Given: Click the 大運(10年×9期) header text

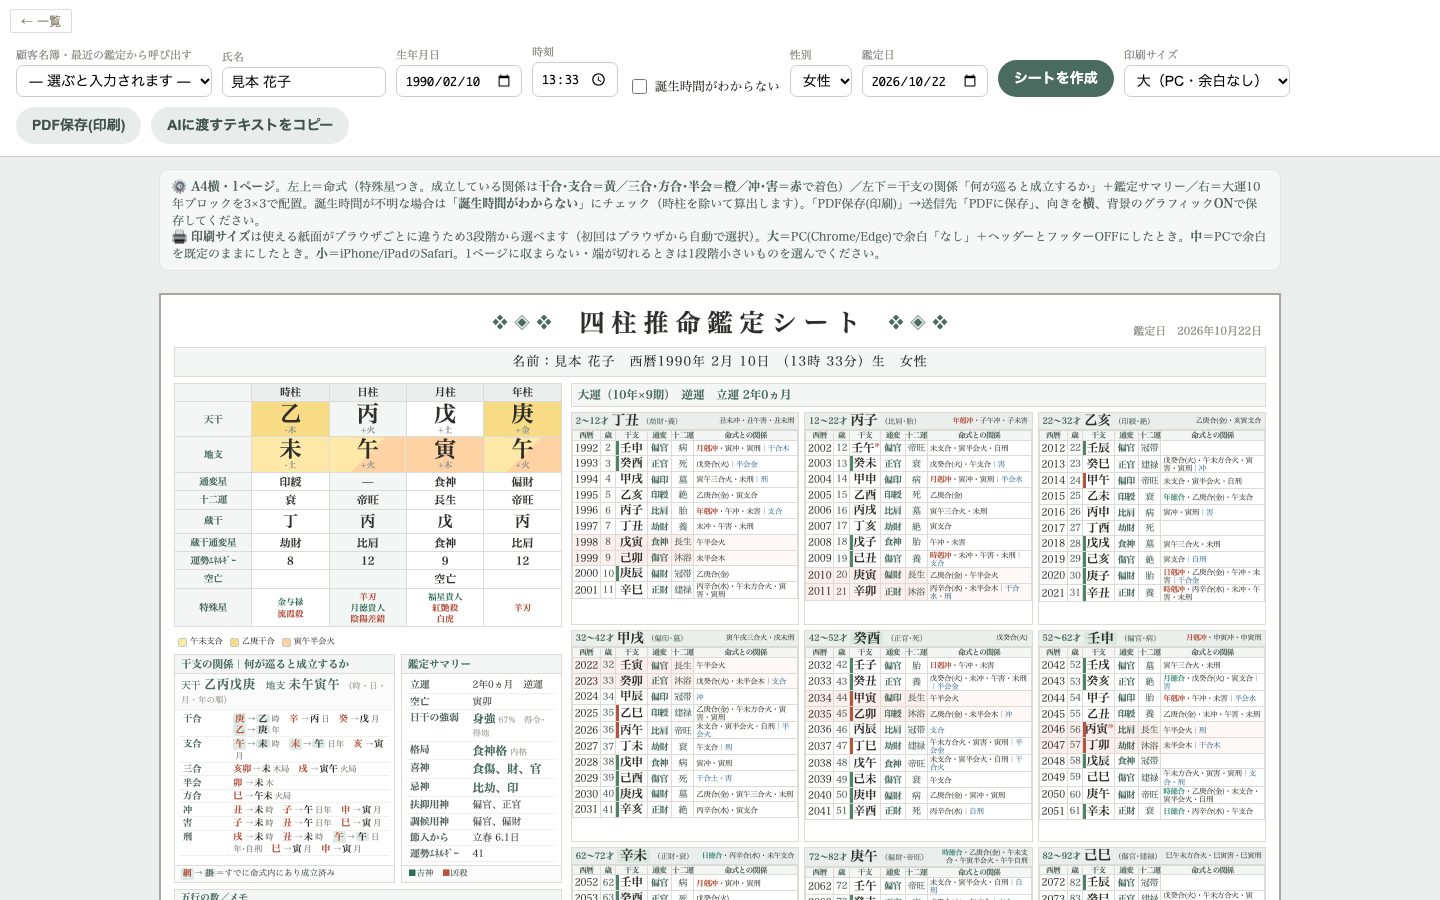Looking at the screenshot, I should (x=624, y=395).
